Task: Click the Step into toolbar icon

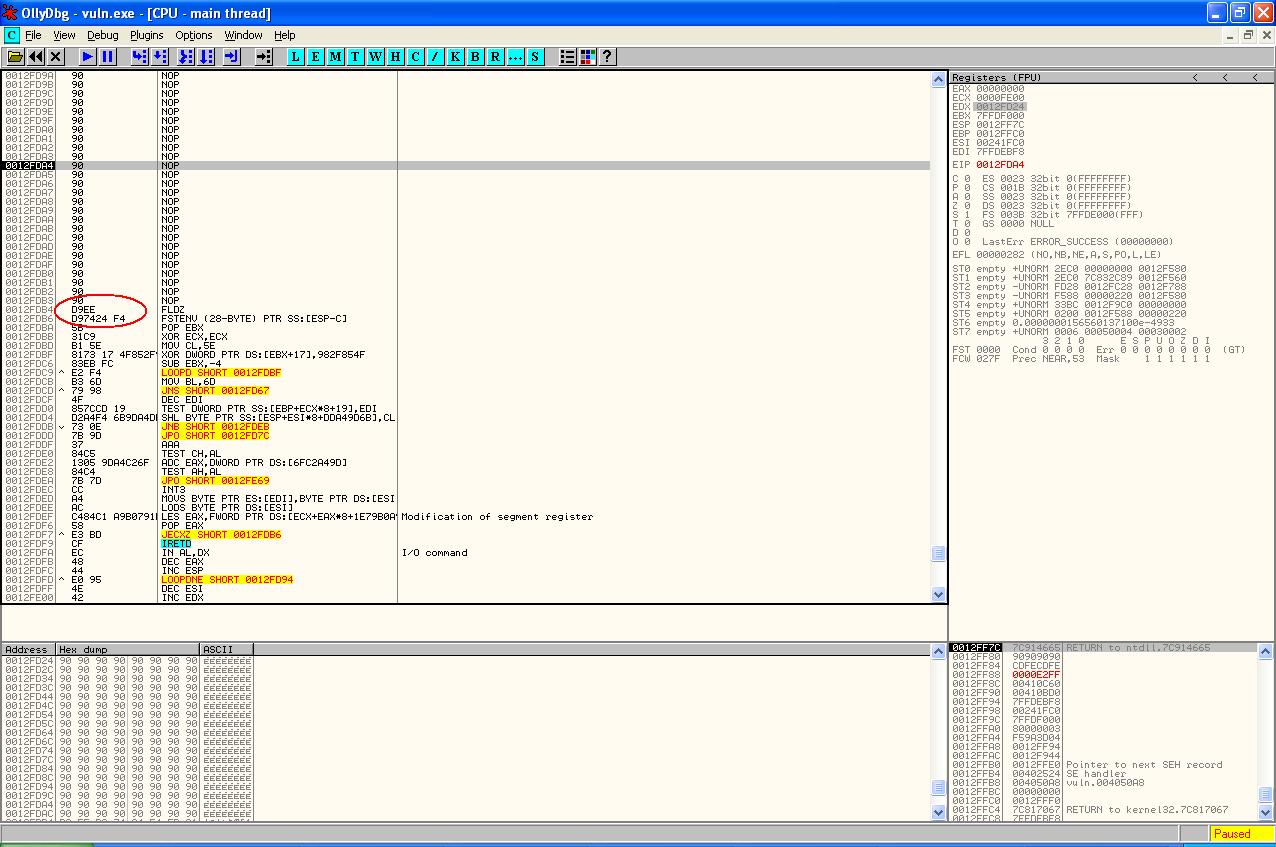Action: [x=139, y=57]
